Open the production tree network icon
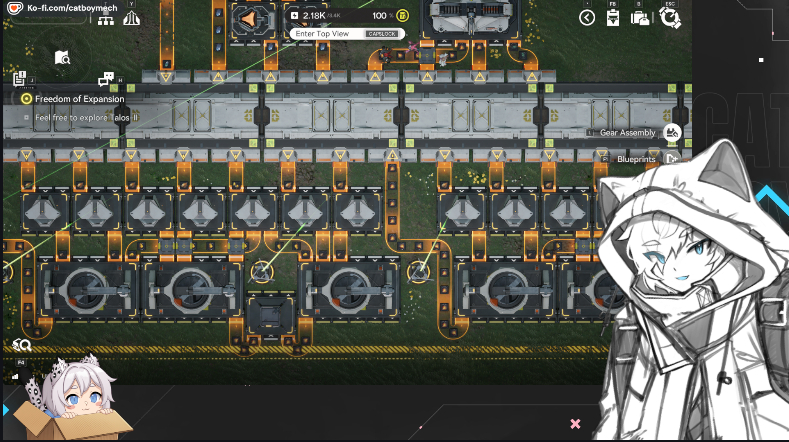The height and width of the screenshot is (442, 789). tap(105, 19)
